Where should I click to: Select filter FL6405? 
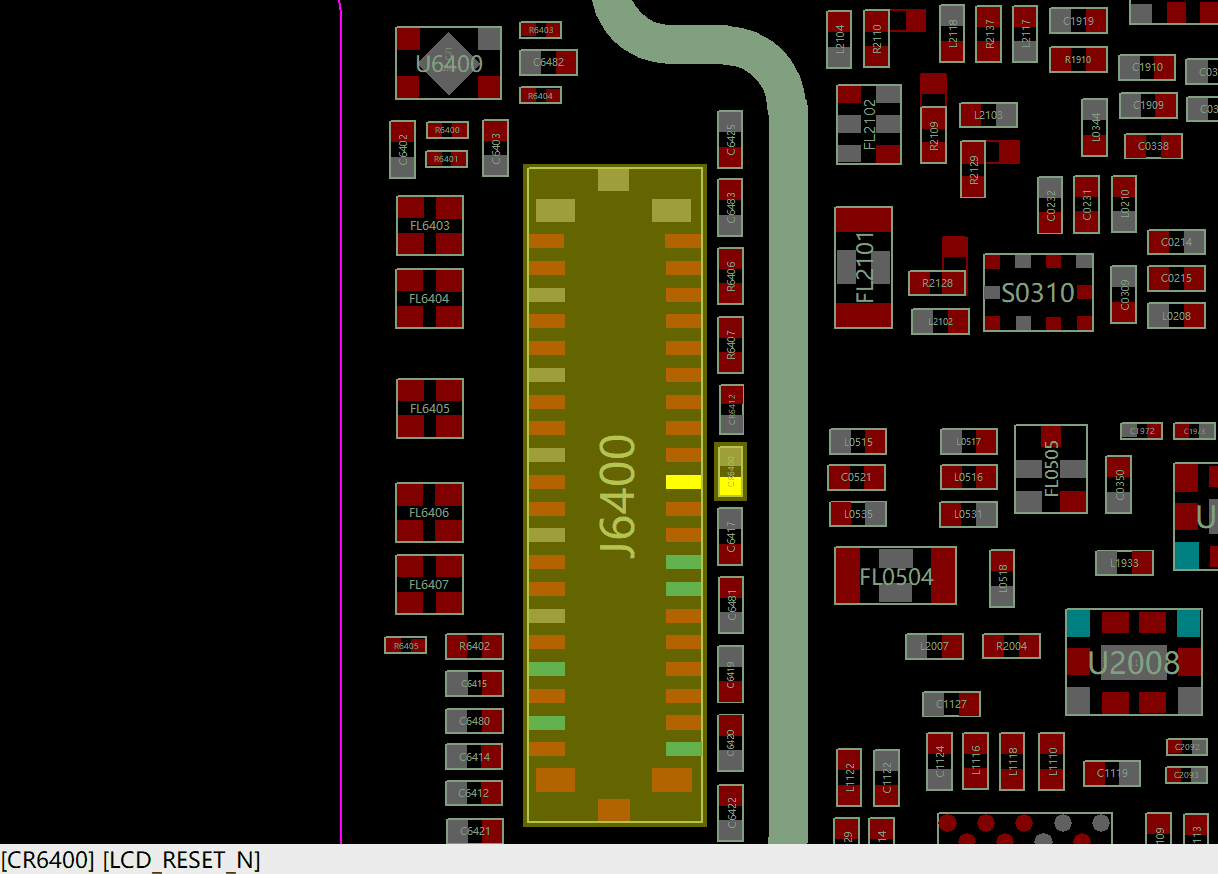(x=430, y=409)
